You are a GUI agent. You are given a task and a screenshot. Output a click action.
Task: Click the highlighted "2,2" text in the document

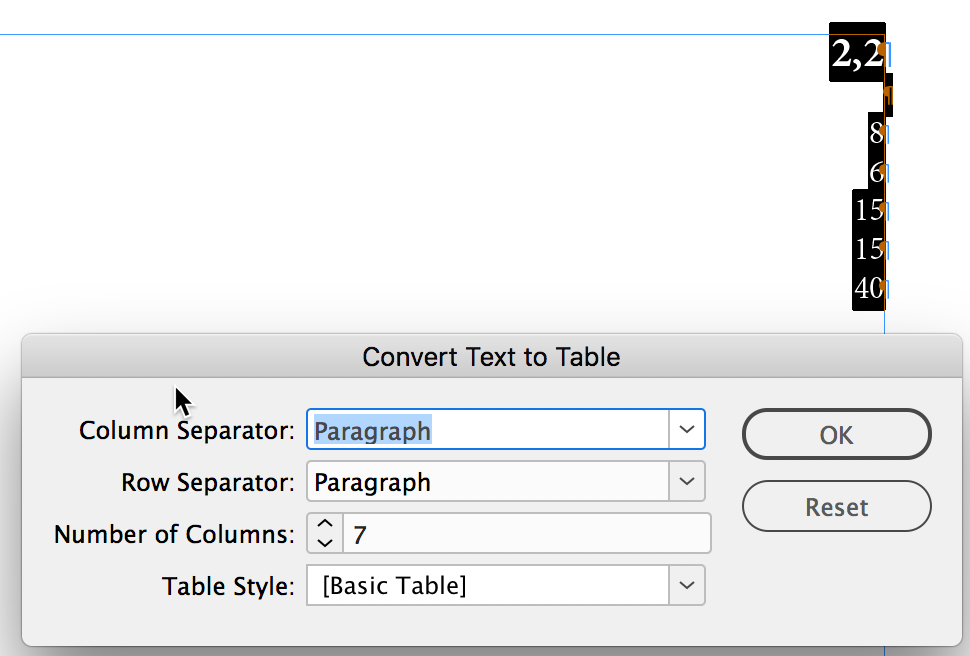(x=857, y=54)
